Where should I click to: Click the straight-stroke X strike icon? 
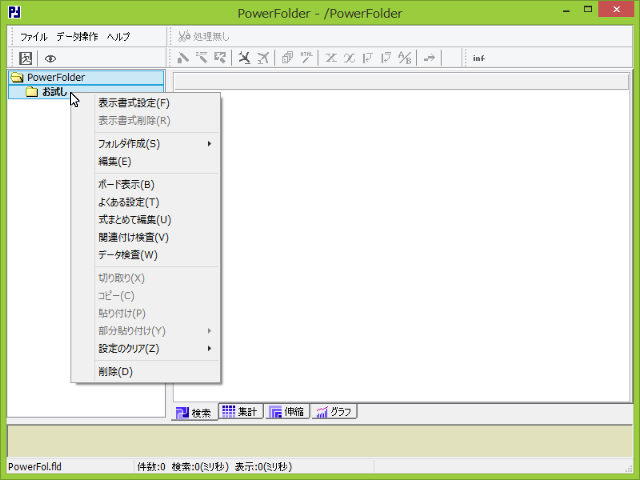(x=331, y=58)
